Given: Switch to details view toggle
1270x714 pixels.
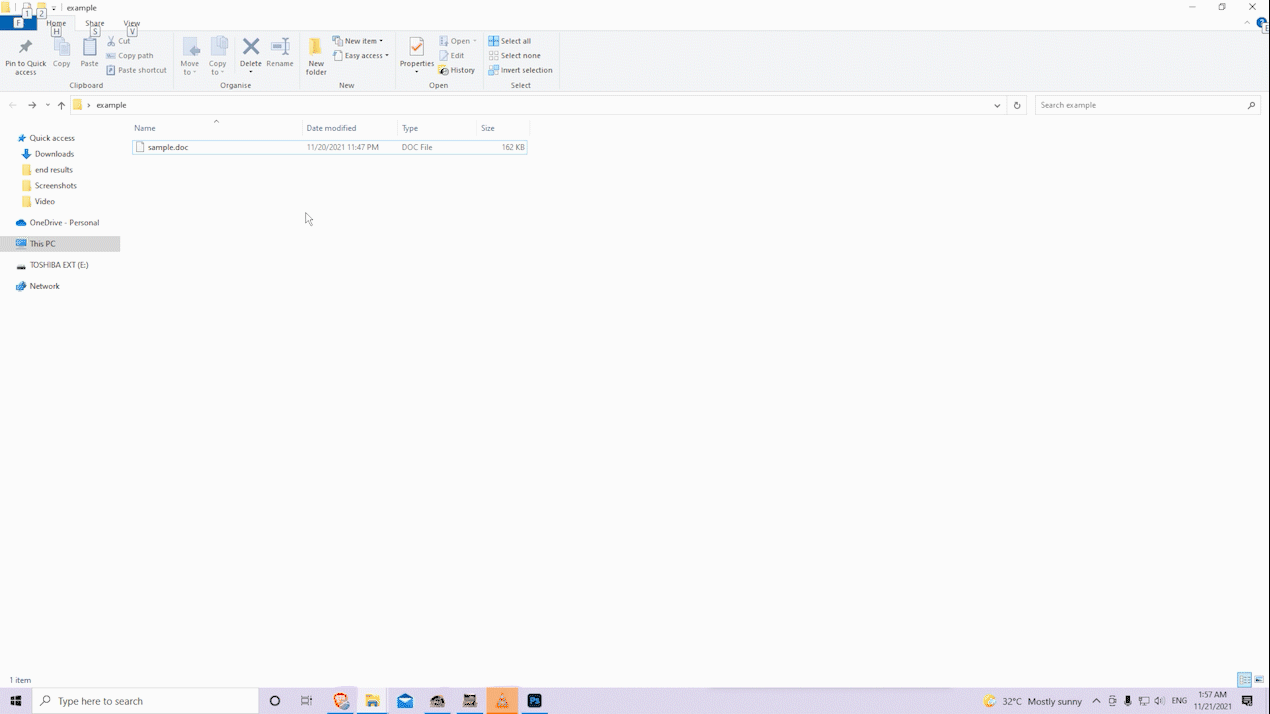Looking at the screenshot, I should (x=1244, y=680).
